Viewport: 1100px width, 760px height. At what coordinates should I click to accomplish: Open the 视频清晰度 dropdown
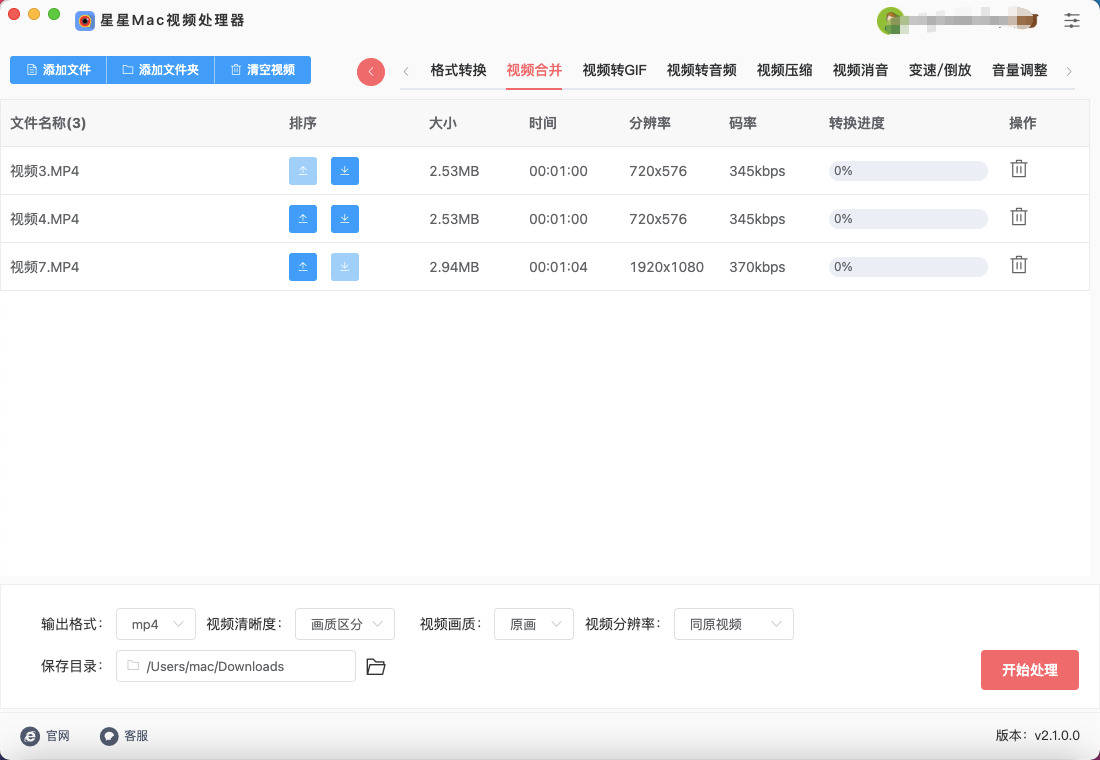(x=345, y=624)
